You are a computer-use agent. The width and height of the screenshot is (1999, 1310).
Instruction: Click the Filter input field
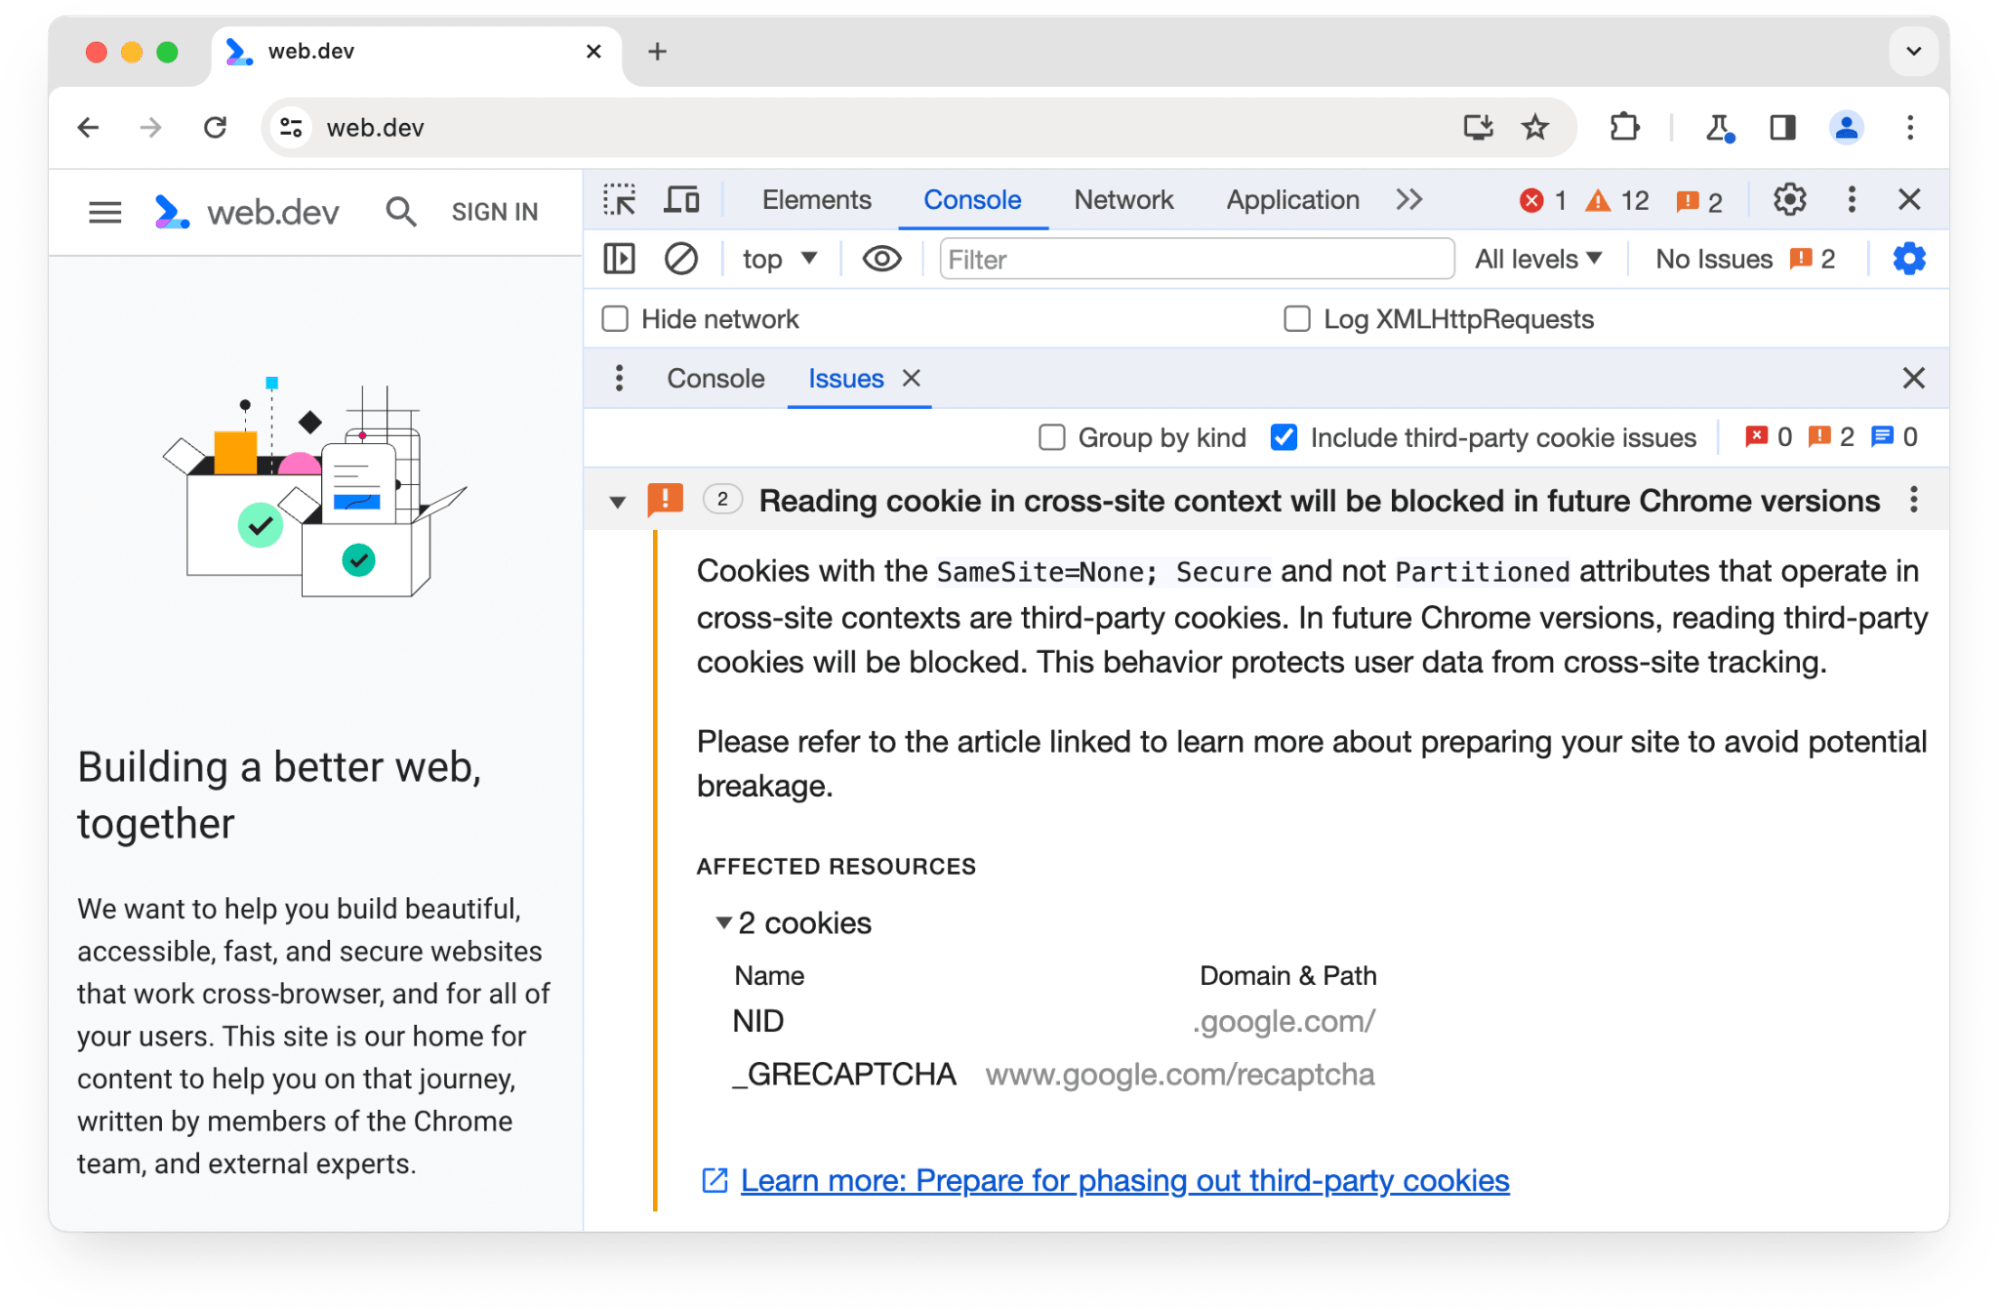pyautogui.click(x=1187, y=260)
